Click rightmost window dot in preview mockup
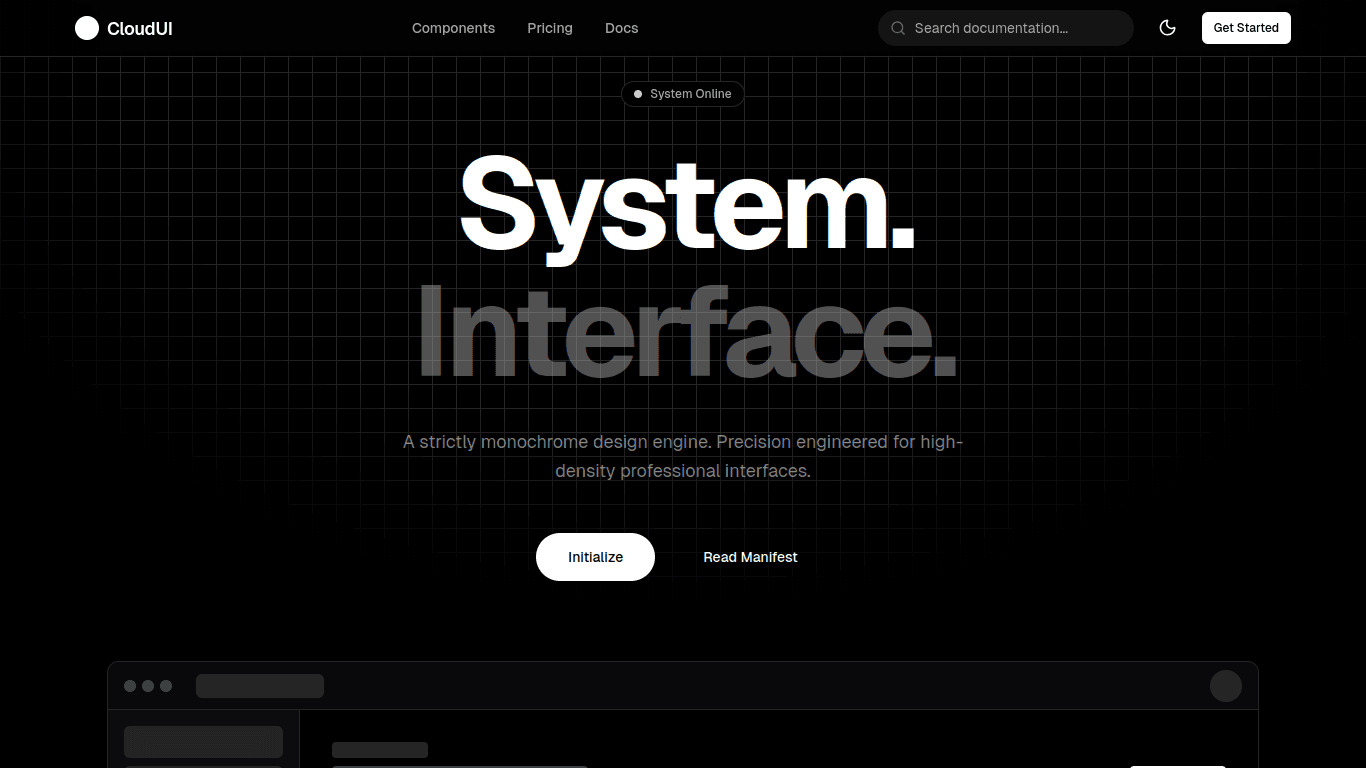This screenshot has width=1366, height=768. click(166, 686)
